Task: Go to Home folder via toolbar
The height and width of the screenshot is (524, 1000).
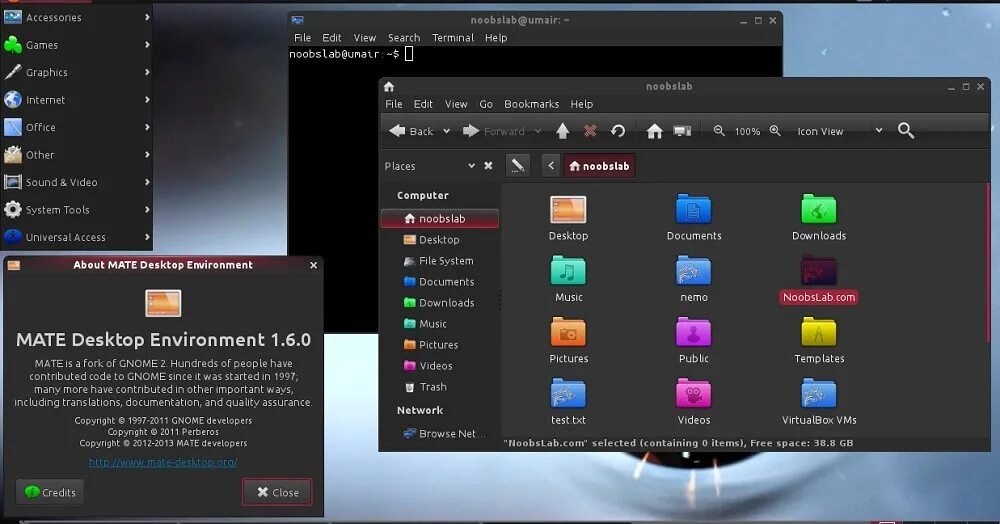Action: (654, 131)
